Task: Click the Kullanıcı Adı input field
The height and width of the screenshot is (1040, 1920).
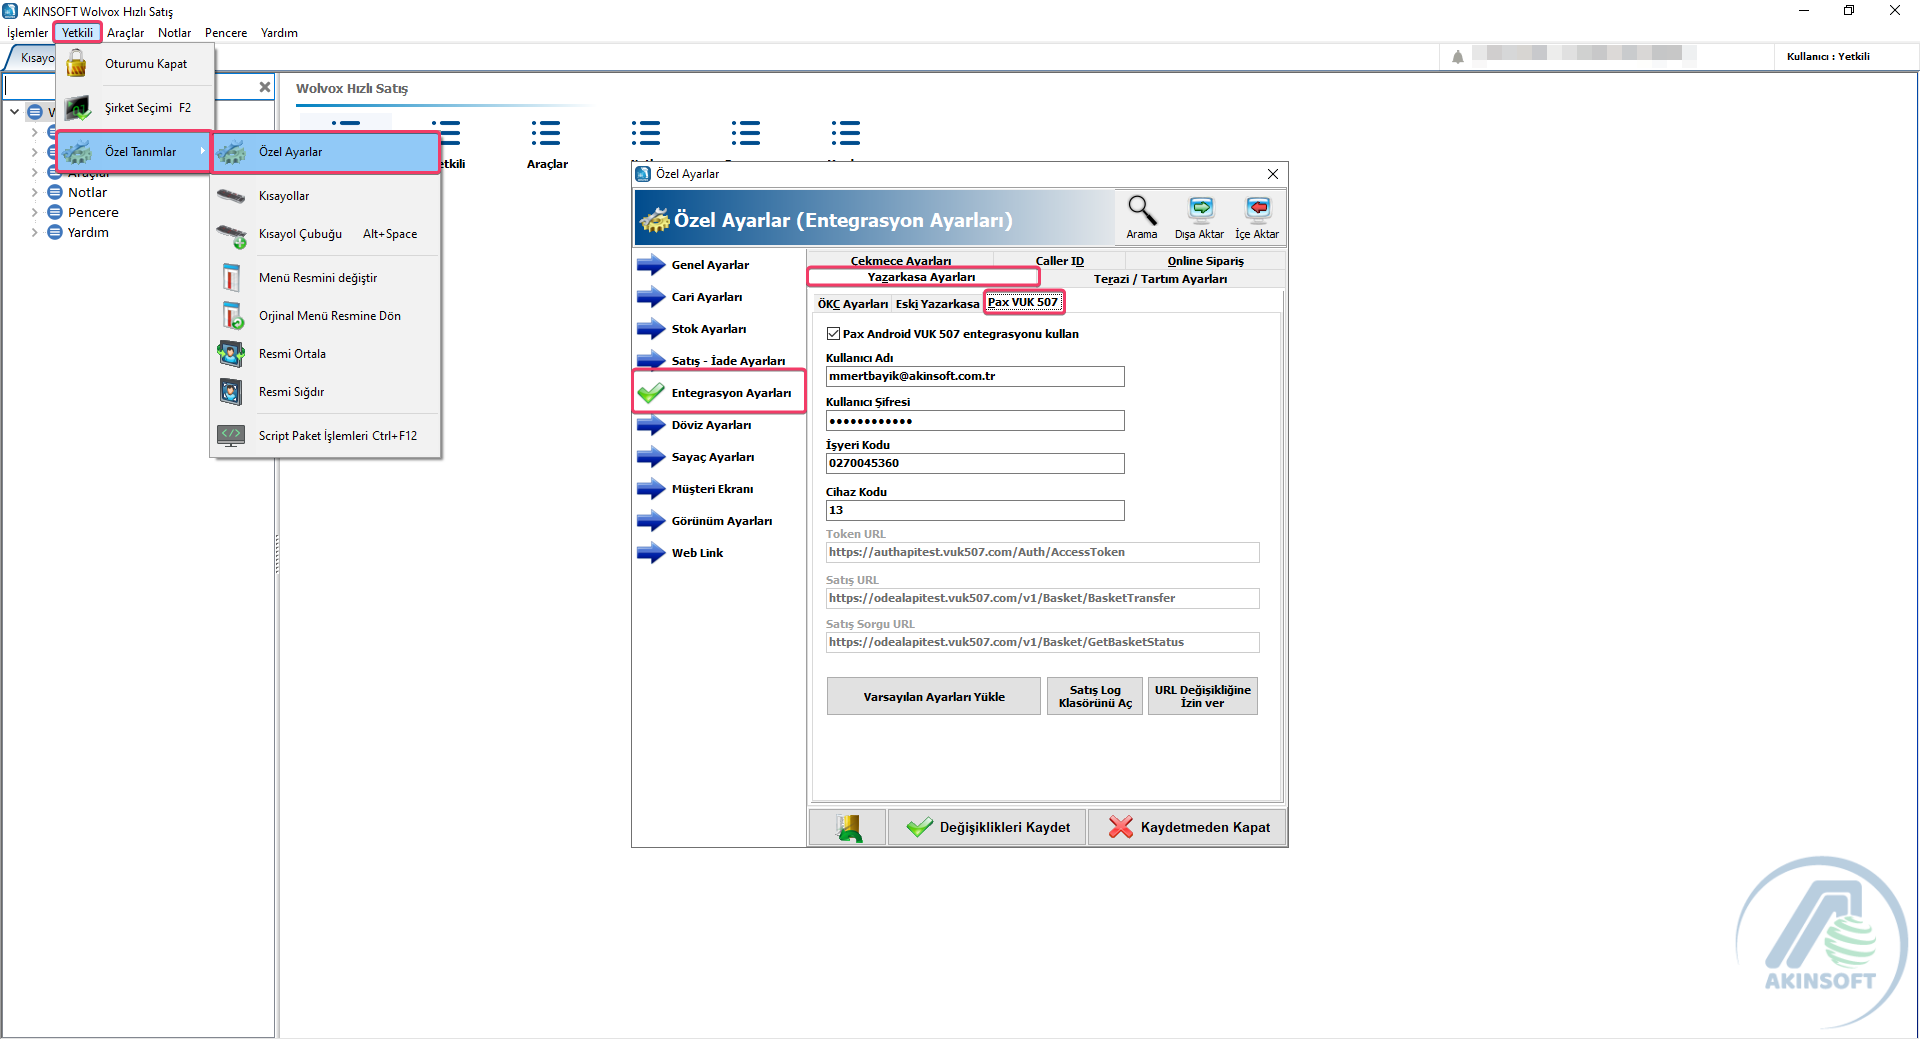Action: point(975,376)
